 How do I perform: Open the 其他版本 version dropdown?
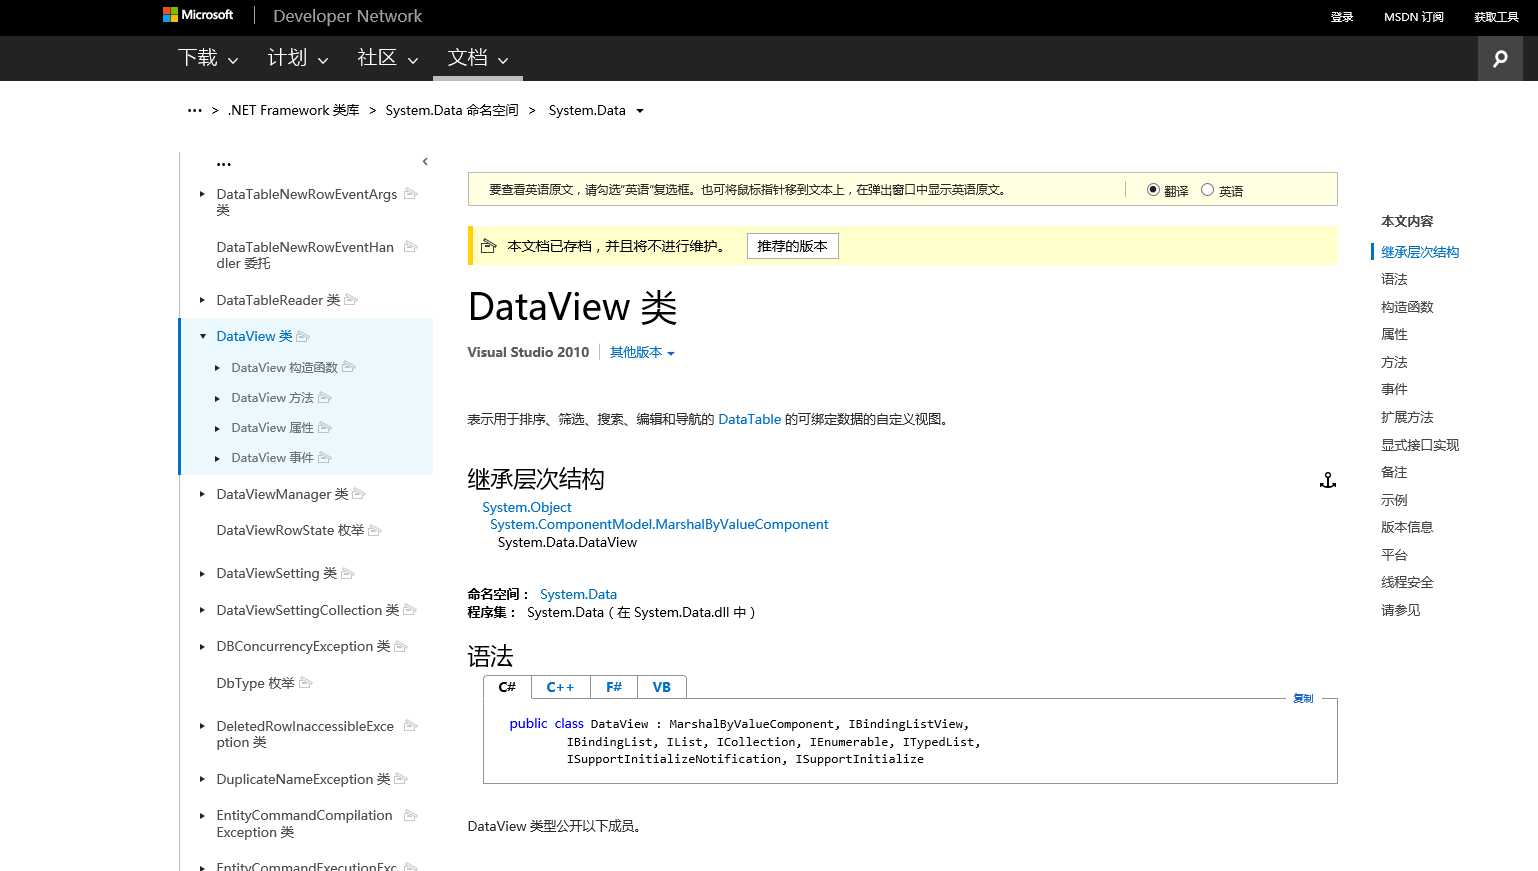pyautogui.click(x=642, y=352)
